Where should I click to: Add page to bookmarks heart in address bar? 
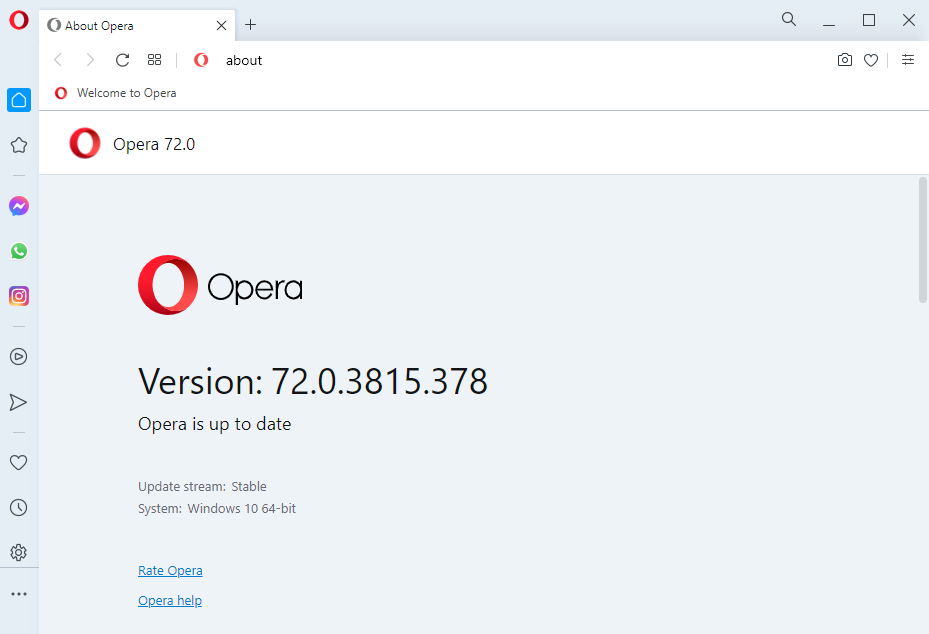pyautogui.click(x=871, y=60)
